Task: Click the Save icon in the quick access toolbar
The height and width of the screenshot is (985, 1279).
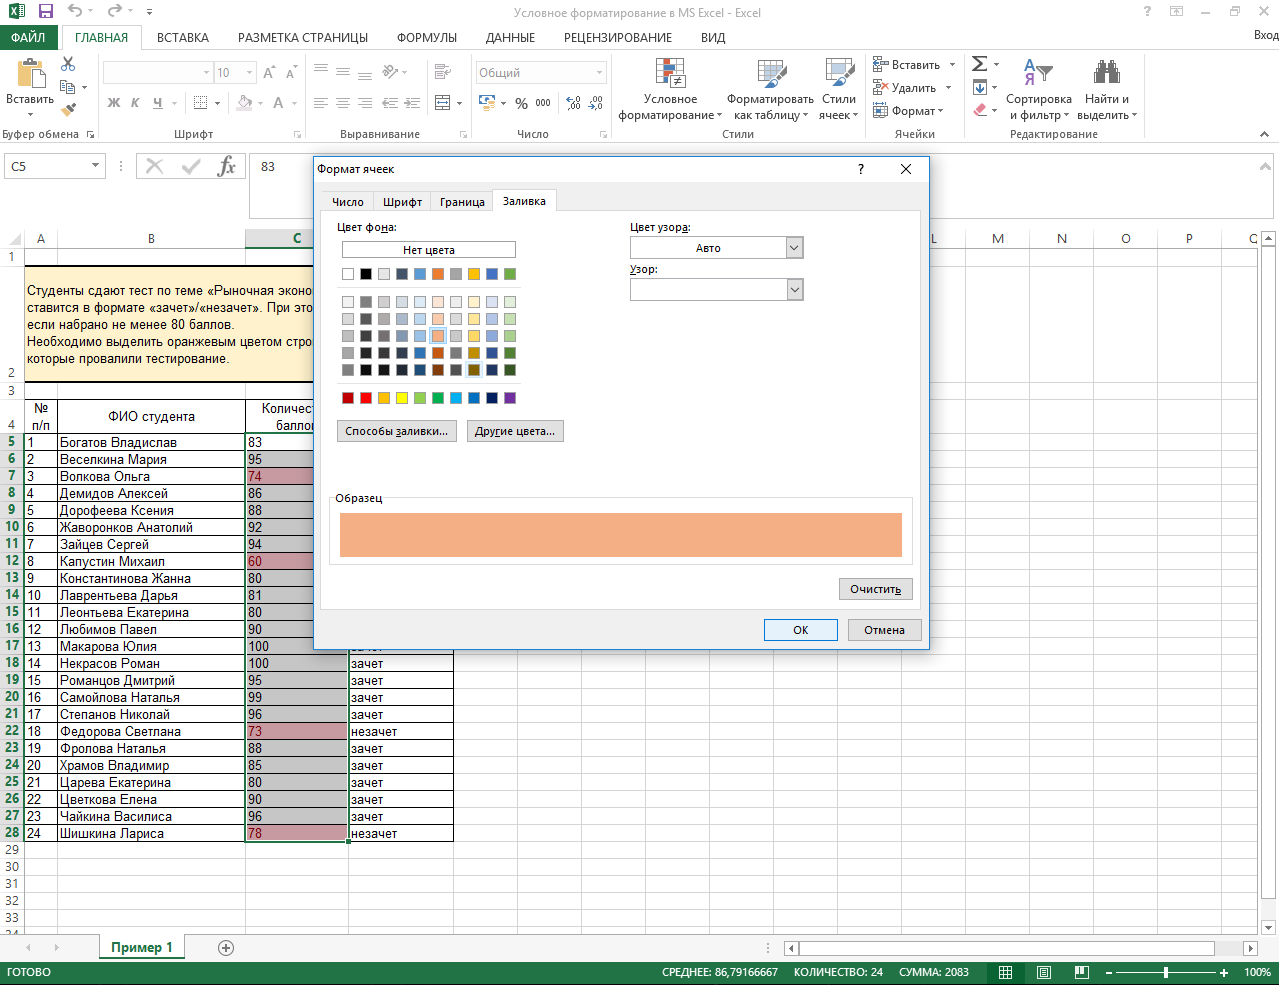Action: pyautogui.click(x=45, y=12)
